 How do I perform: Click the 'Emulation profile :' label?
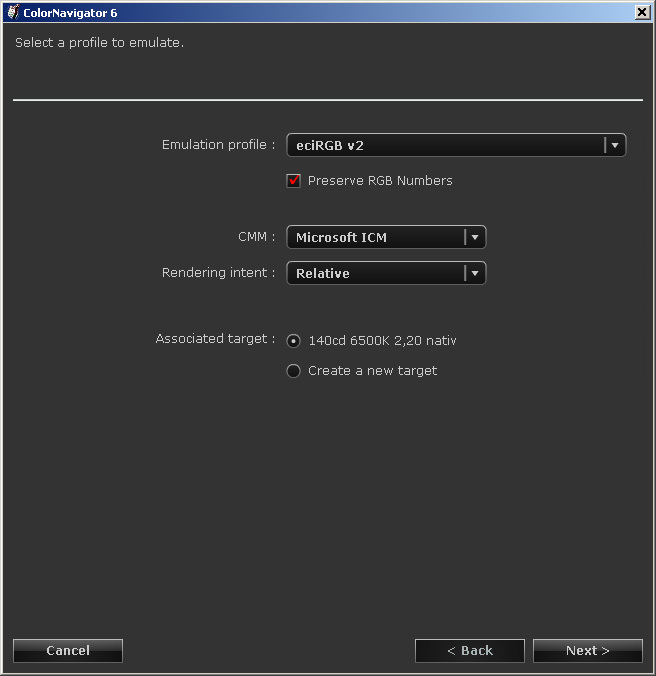pos(219,145)
